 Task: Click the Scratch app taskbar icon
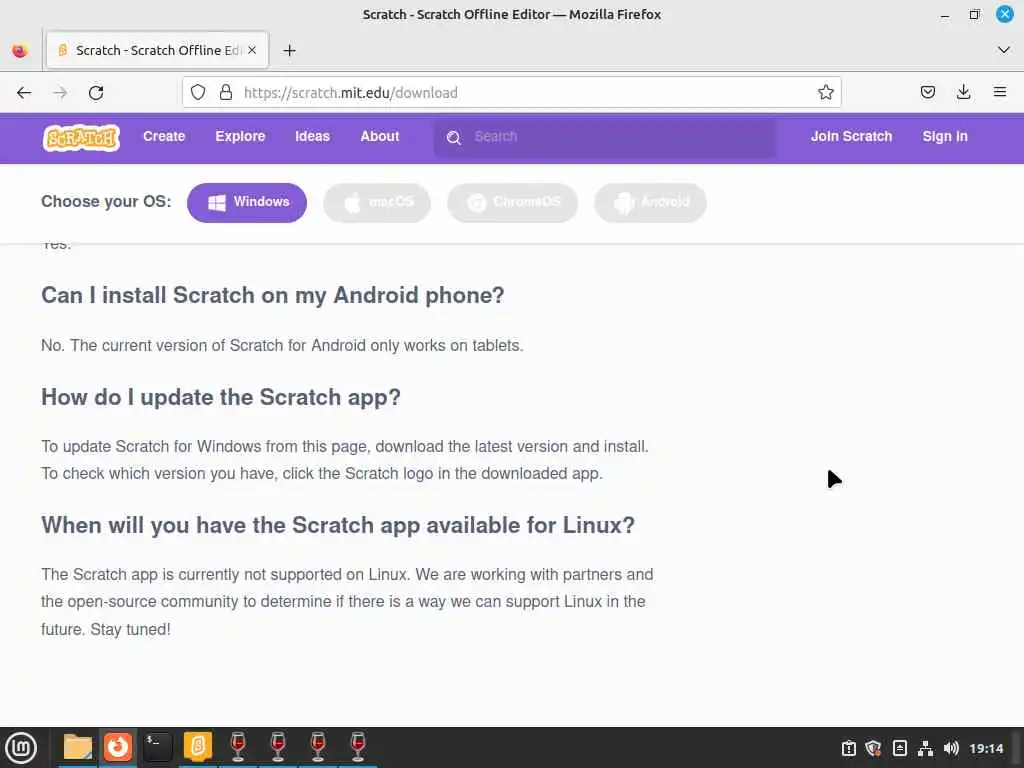tap(198, 746)
